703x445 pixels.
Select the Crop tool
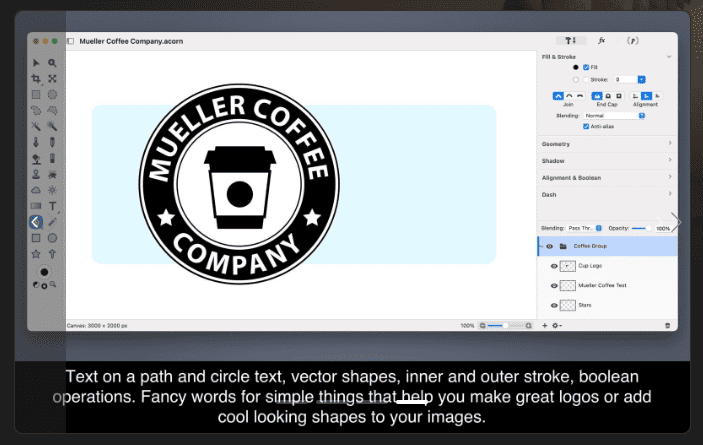click(x=36, y=79)
